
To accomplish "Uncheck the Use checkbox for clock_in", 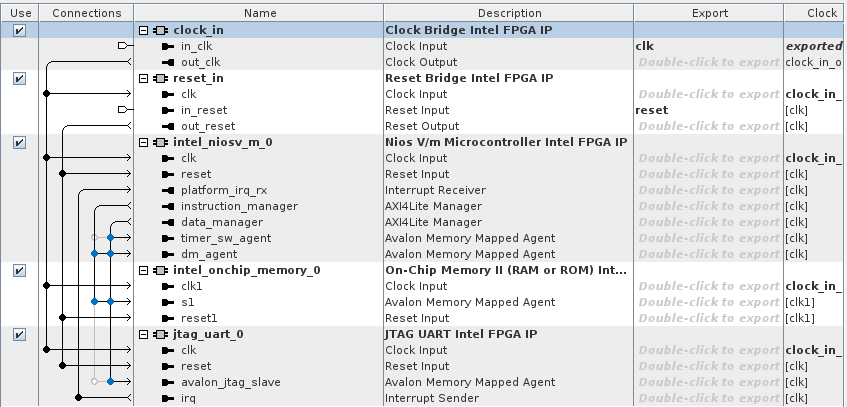I will click(19, 30).
